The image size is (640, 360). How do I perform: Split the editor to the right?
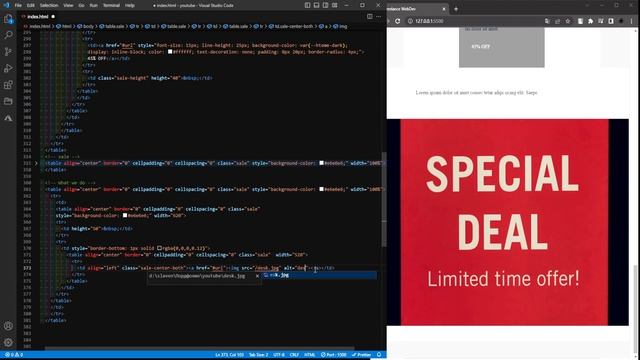click(x=369, y=17)
